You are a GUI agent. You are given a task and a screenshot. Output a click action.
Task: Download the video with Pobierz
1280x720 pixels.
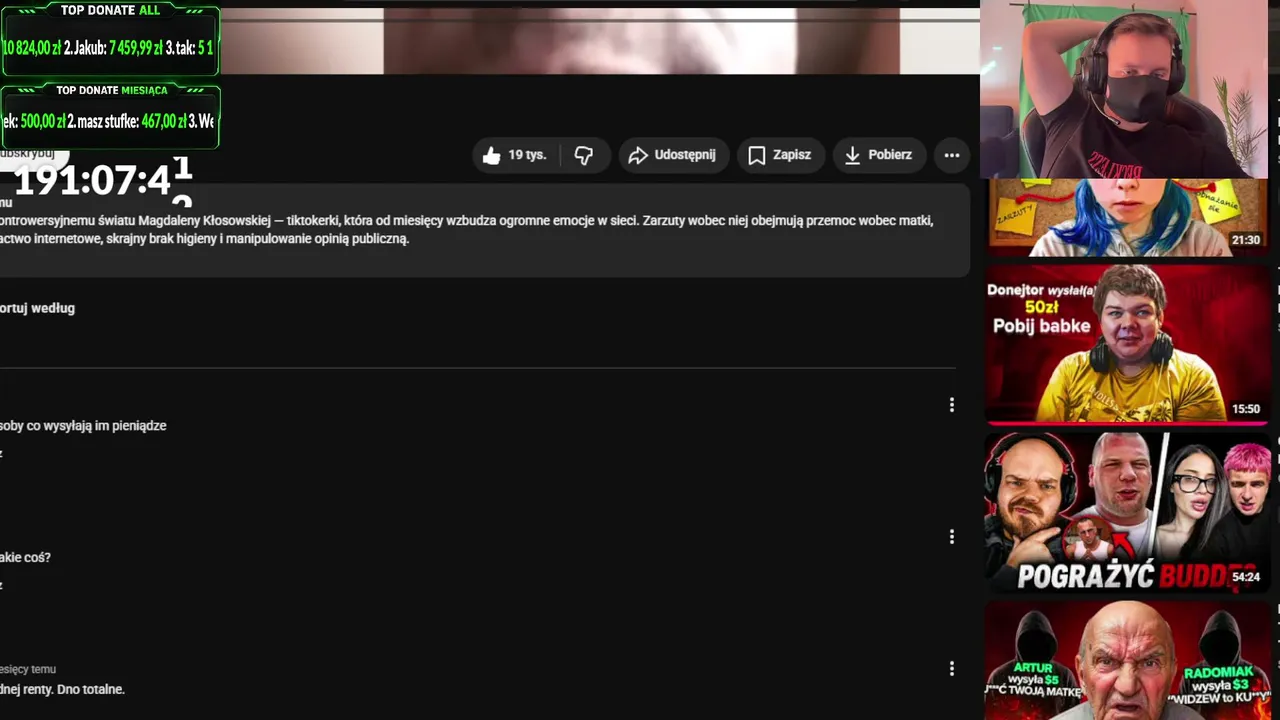click(879, 155)
